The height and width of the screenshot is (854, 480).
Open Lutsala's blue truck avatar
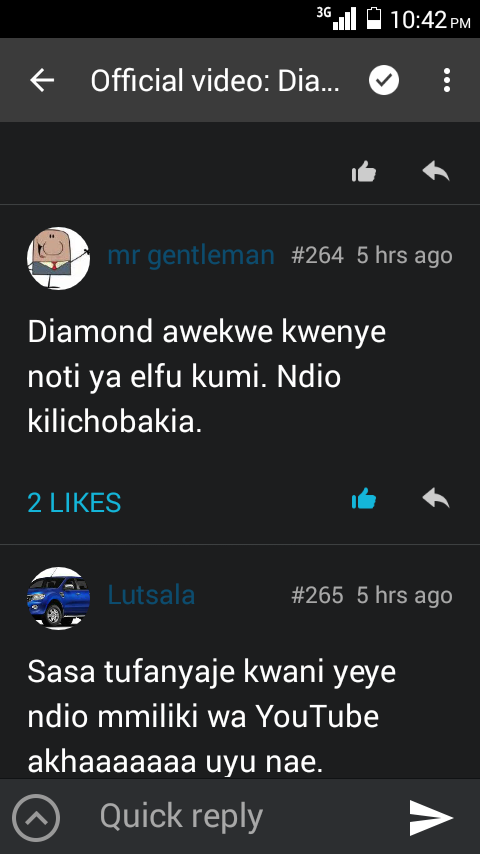coord(58,598)
